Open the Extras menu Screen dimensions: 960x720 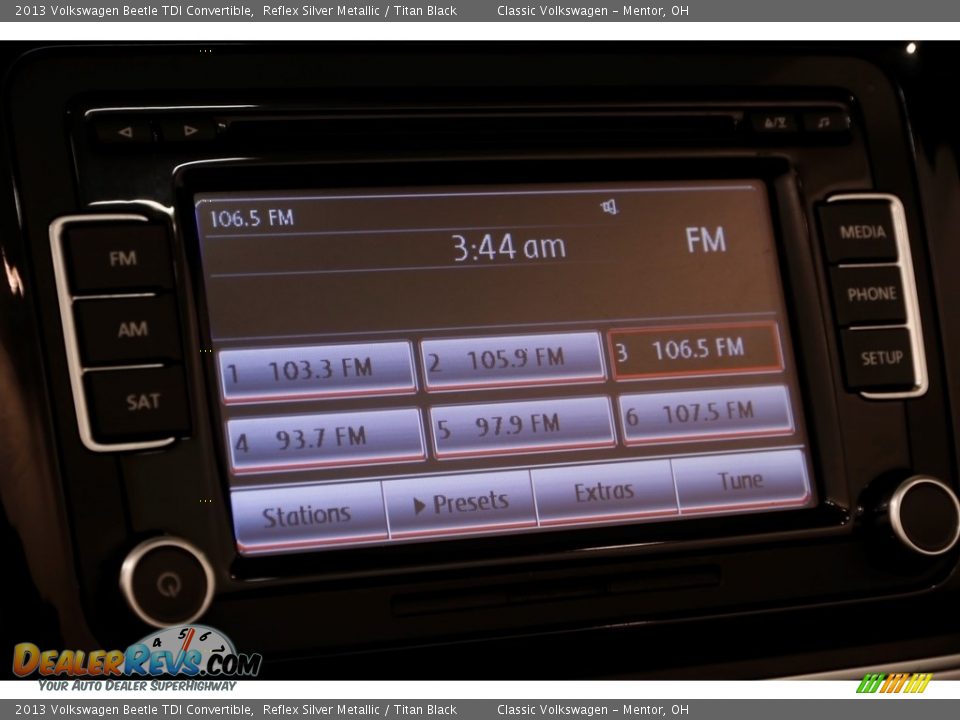pos(603,492)
